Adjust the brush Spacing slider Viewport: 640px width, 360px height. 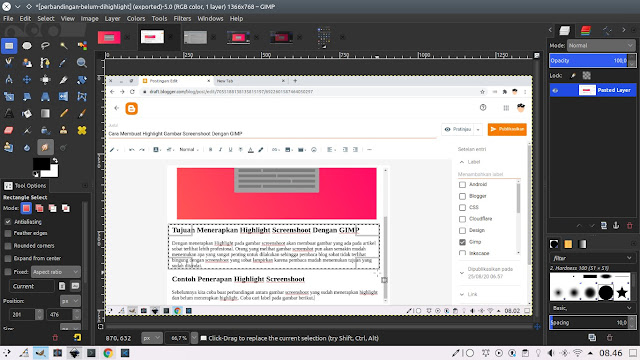click(x=592, y=322)
